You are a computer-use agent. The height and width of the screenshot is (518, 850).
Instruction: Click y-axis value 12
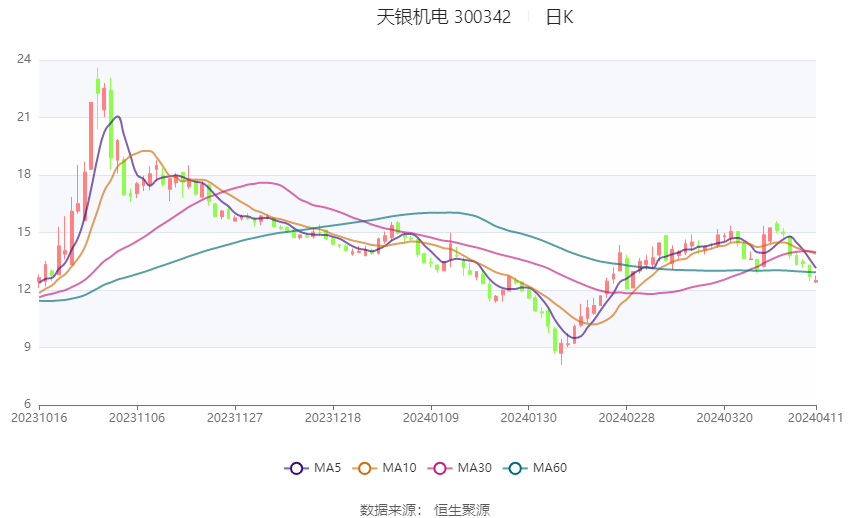24,289
